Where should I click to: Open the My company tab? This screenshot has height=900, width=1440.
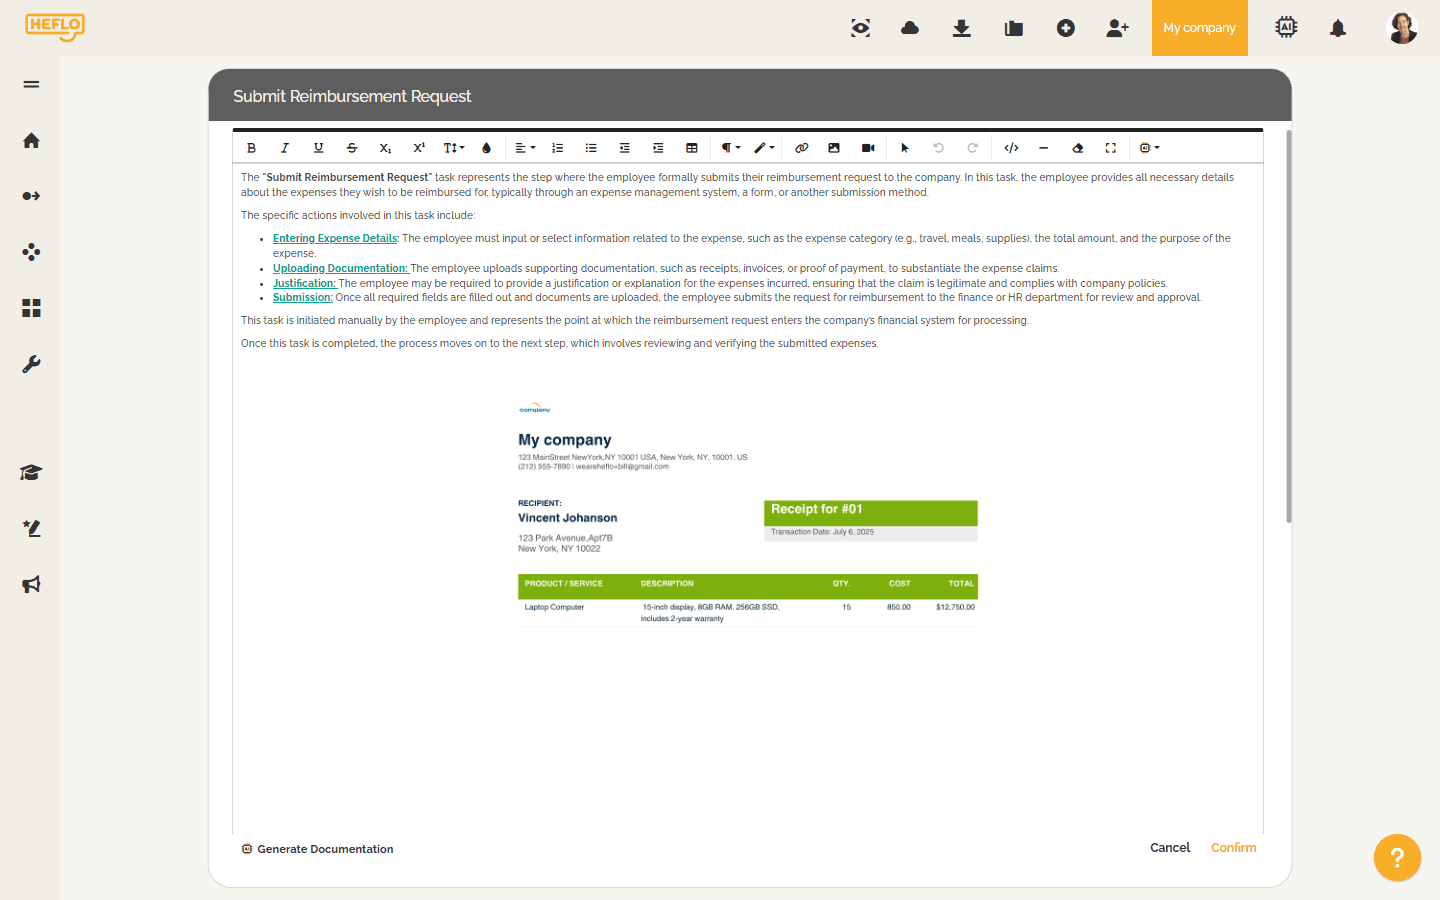(x=1199, y=28)
